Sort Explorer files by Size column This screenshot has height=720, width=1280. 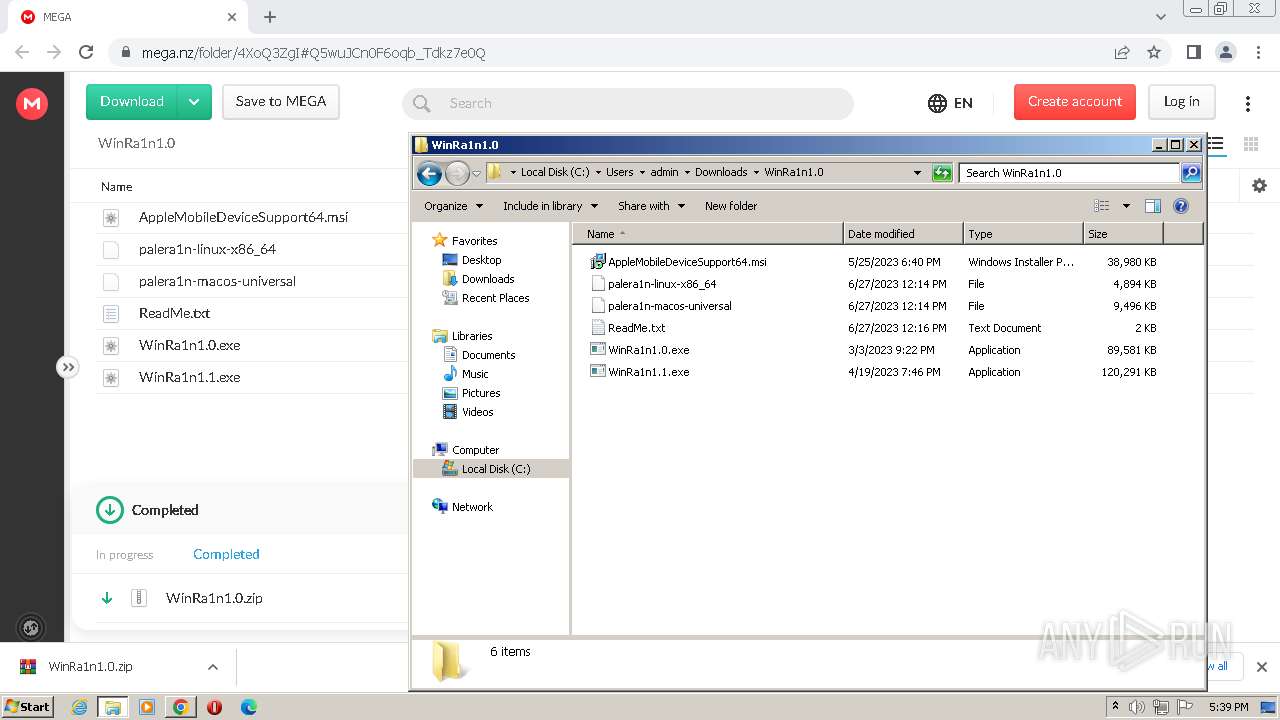(1124, 234)
